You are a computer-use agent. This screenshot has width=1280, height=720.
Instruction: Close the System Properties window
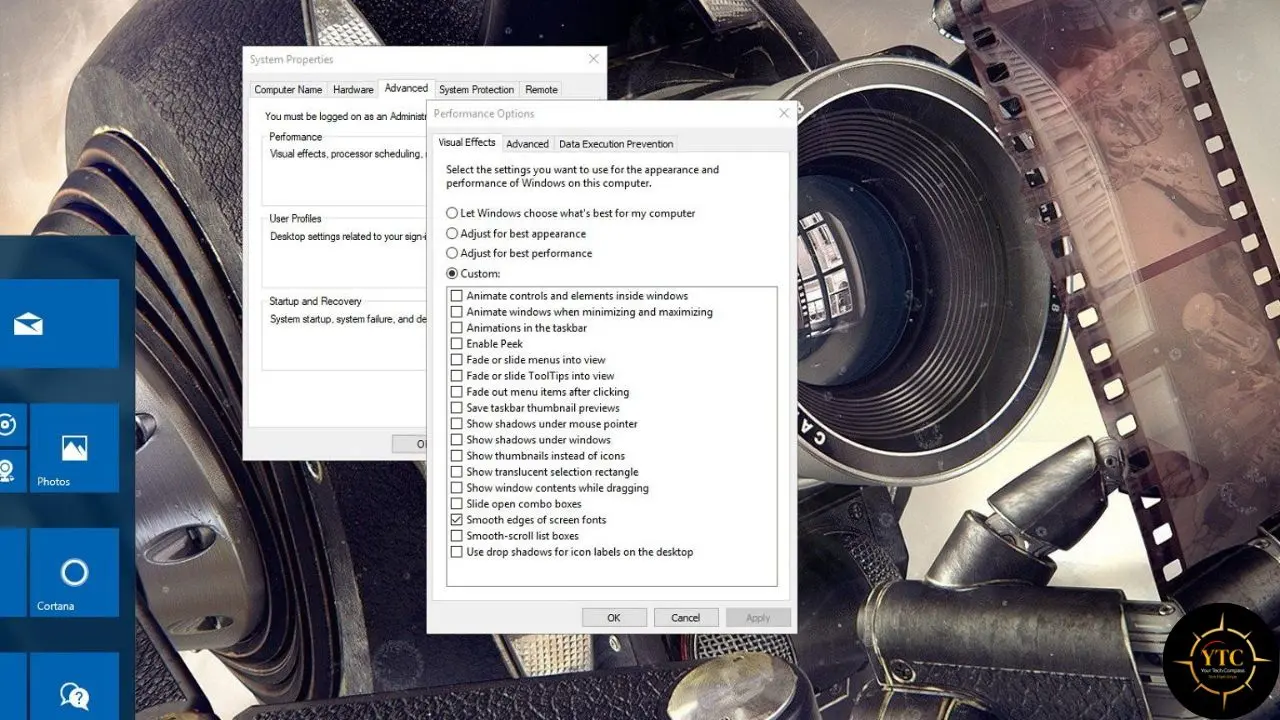pyautogui.click(x=594, y=60)
